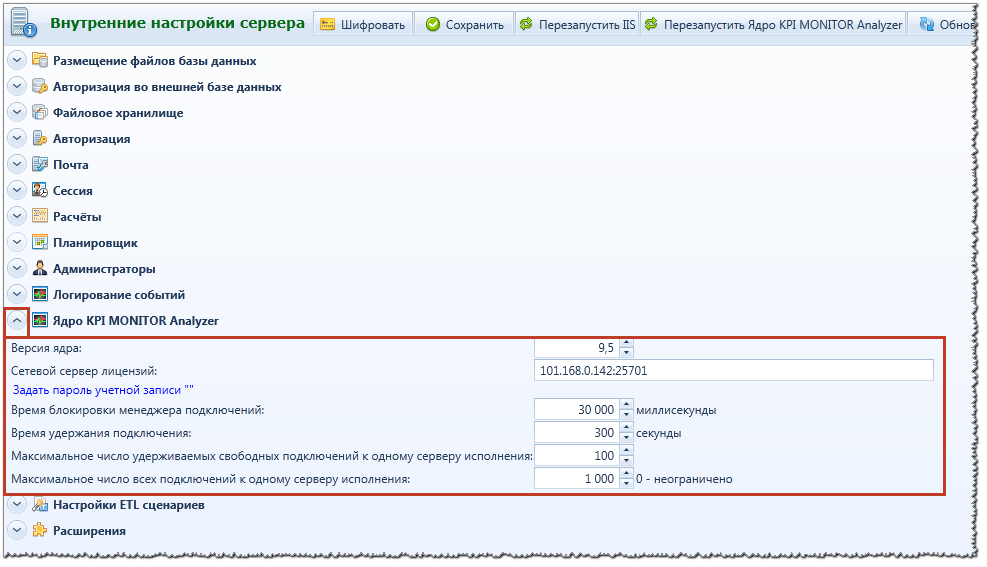Screen dimensions: 987x567
Task: Click the Время удержания подключения field
Action: (x=577, y=433)
